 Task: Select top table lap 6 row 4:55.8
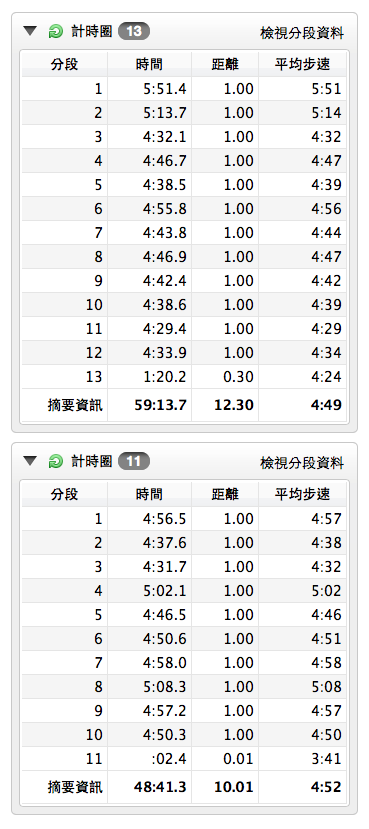coord(184,209)
